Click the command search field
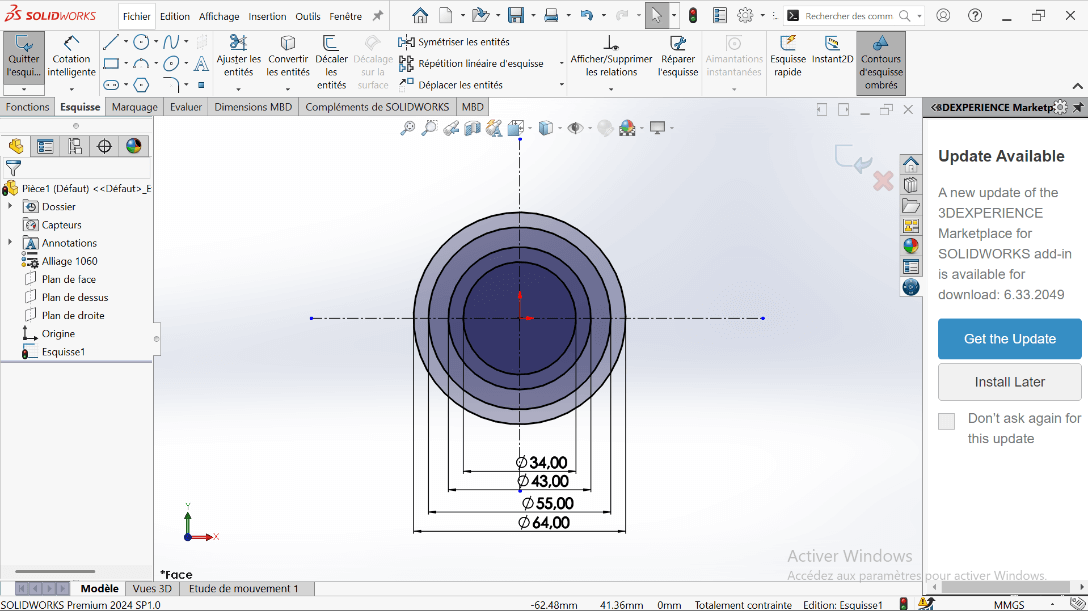The width and height of the screenshot is (1088, 611). tap(849, 16)
